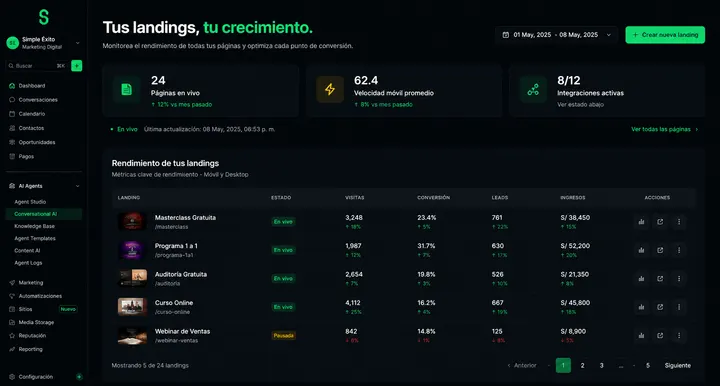
Task: Open Conversaciones in the sidebar
Action: click(x=38, y=100)
